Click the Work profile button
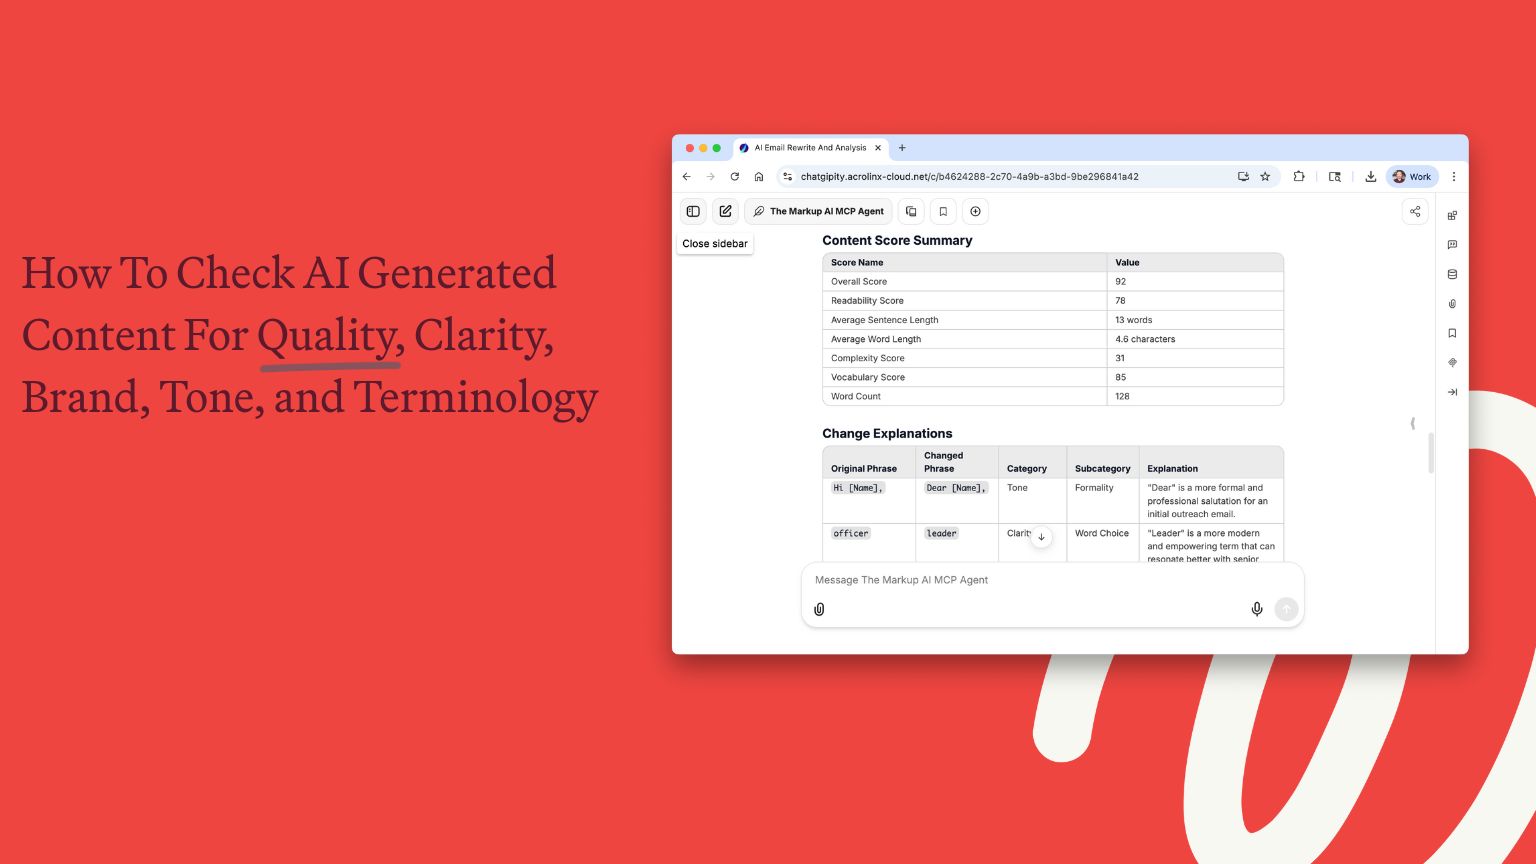The image size is (1536, 864). point(1411,176)
